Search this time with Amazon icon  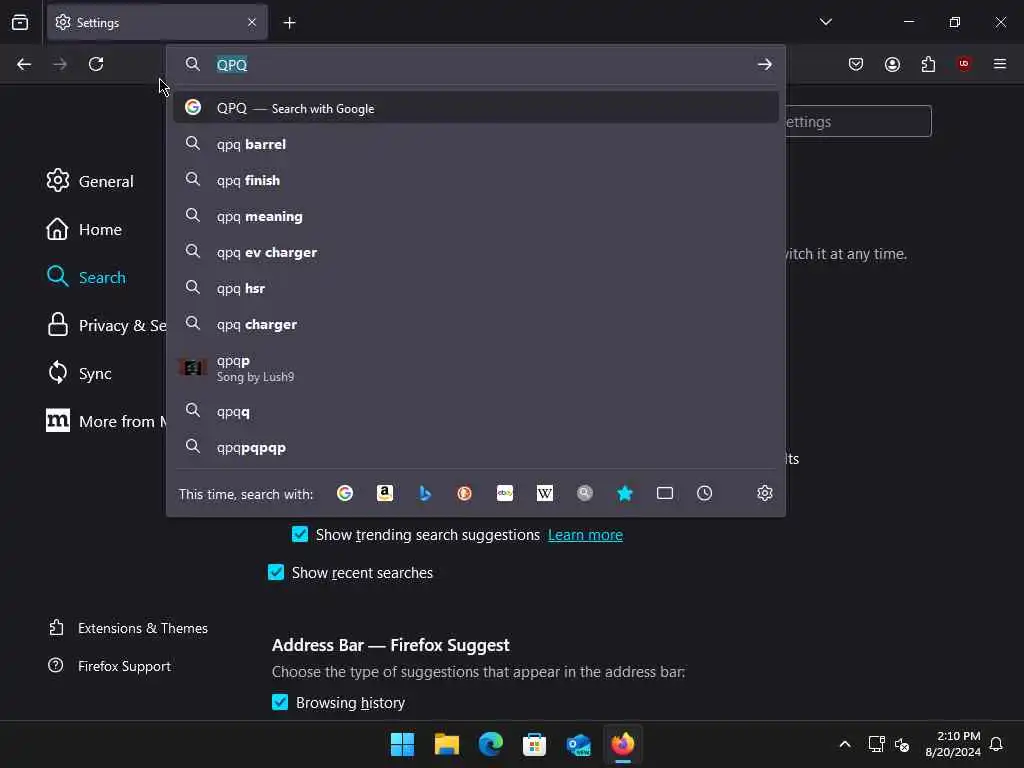pos(385,493)
